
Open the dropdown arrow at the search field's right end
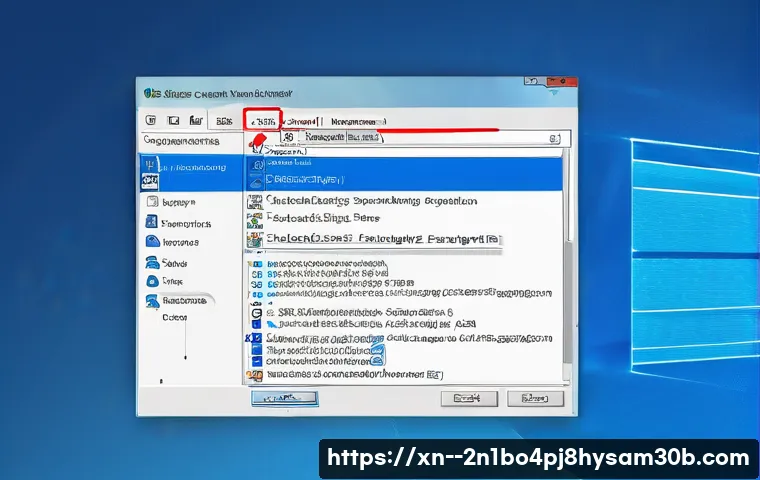click(x=553, y=140)
